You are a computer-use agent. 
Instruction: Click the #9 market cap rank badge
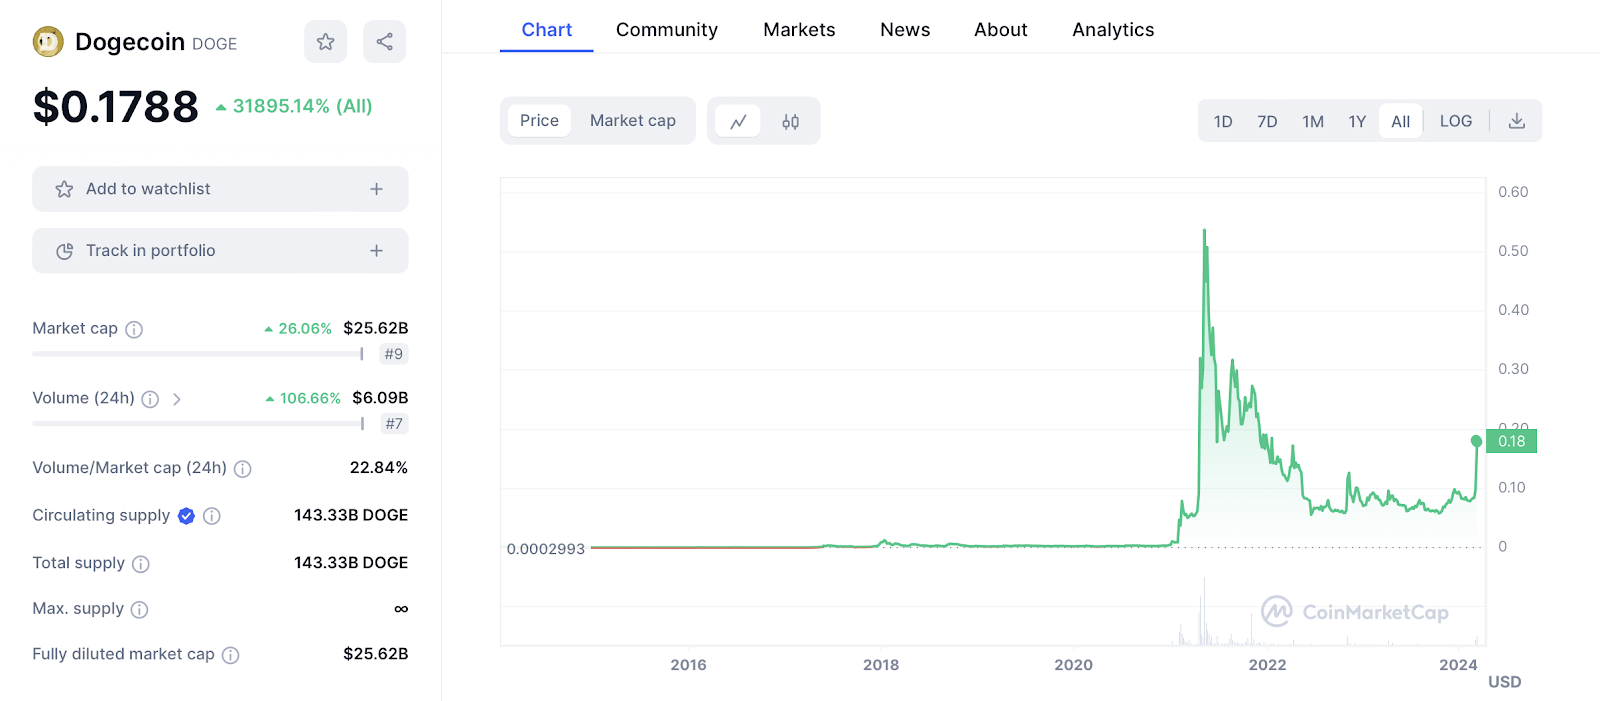click(394, 354)
